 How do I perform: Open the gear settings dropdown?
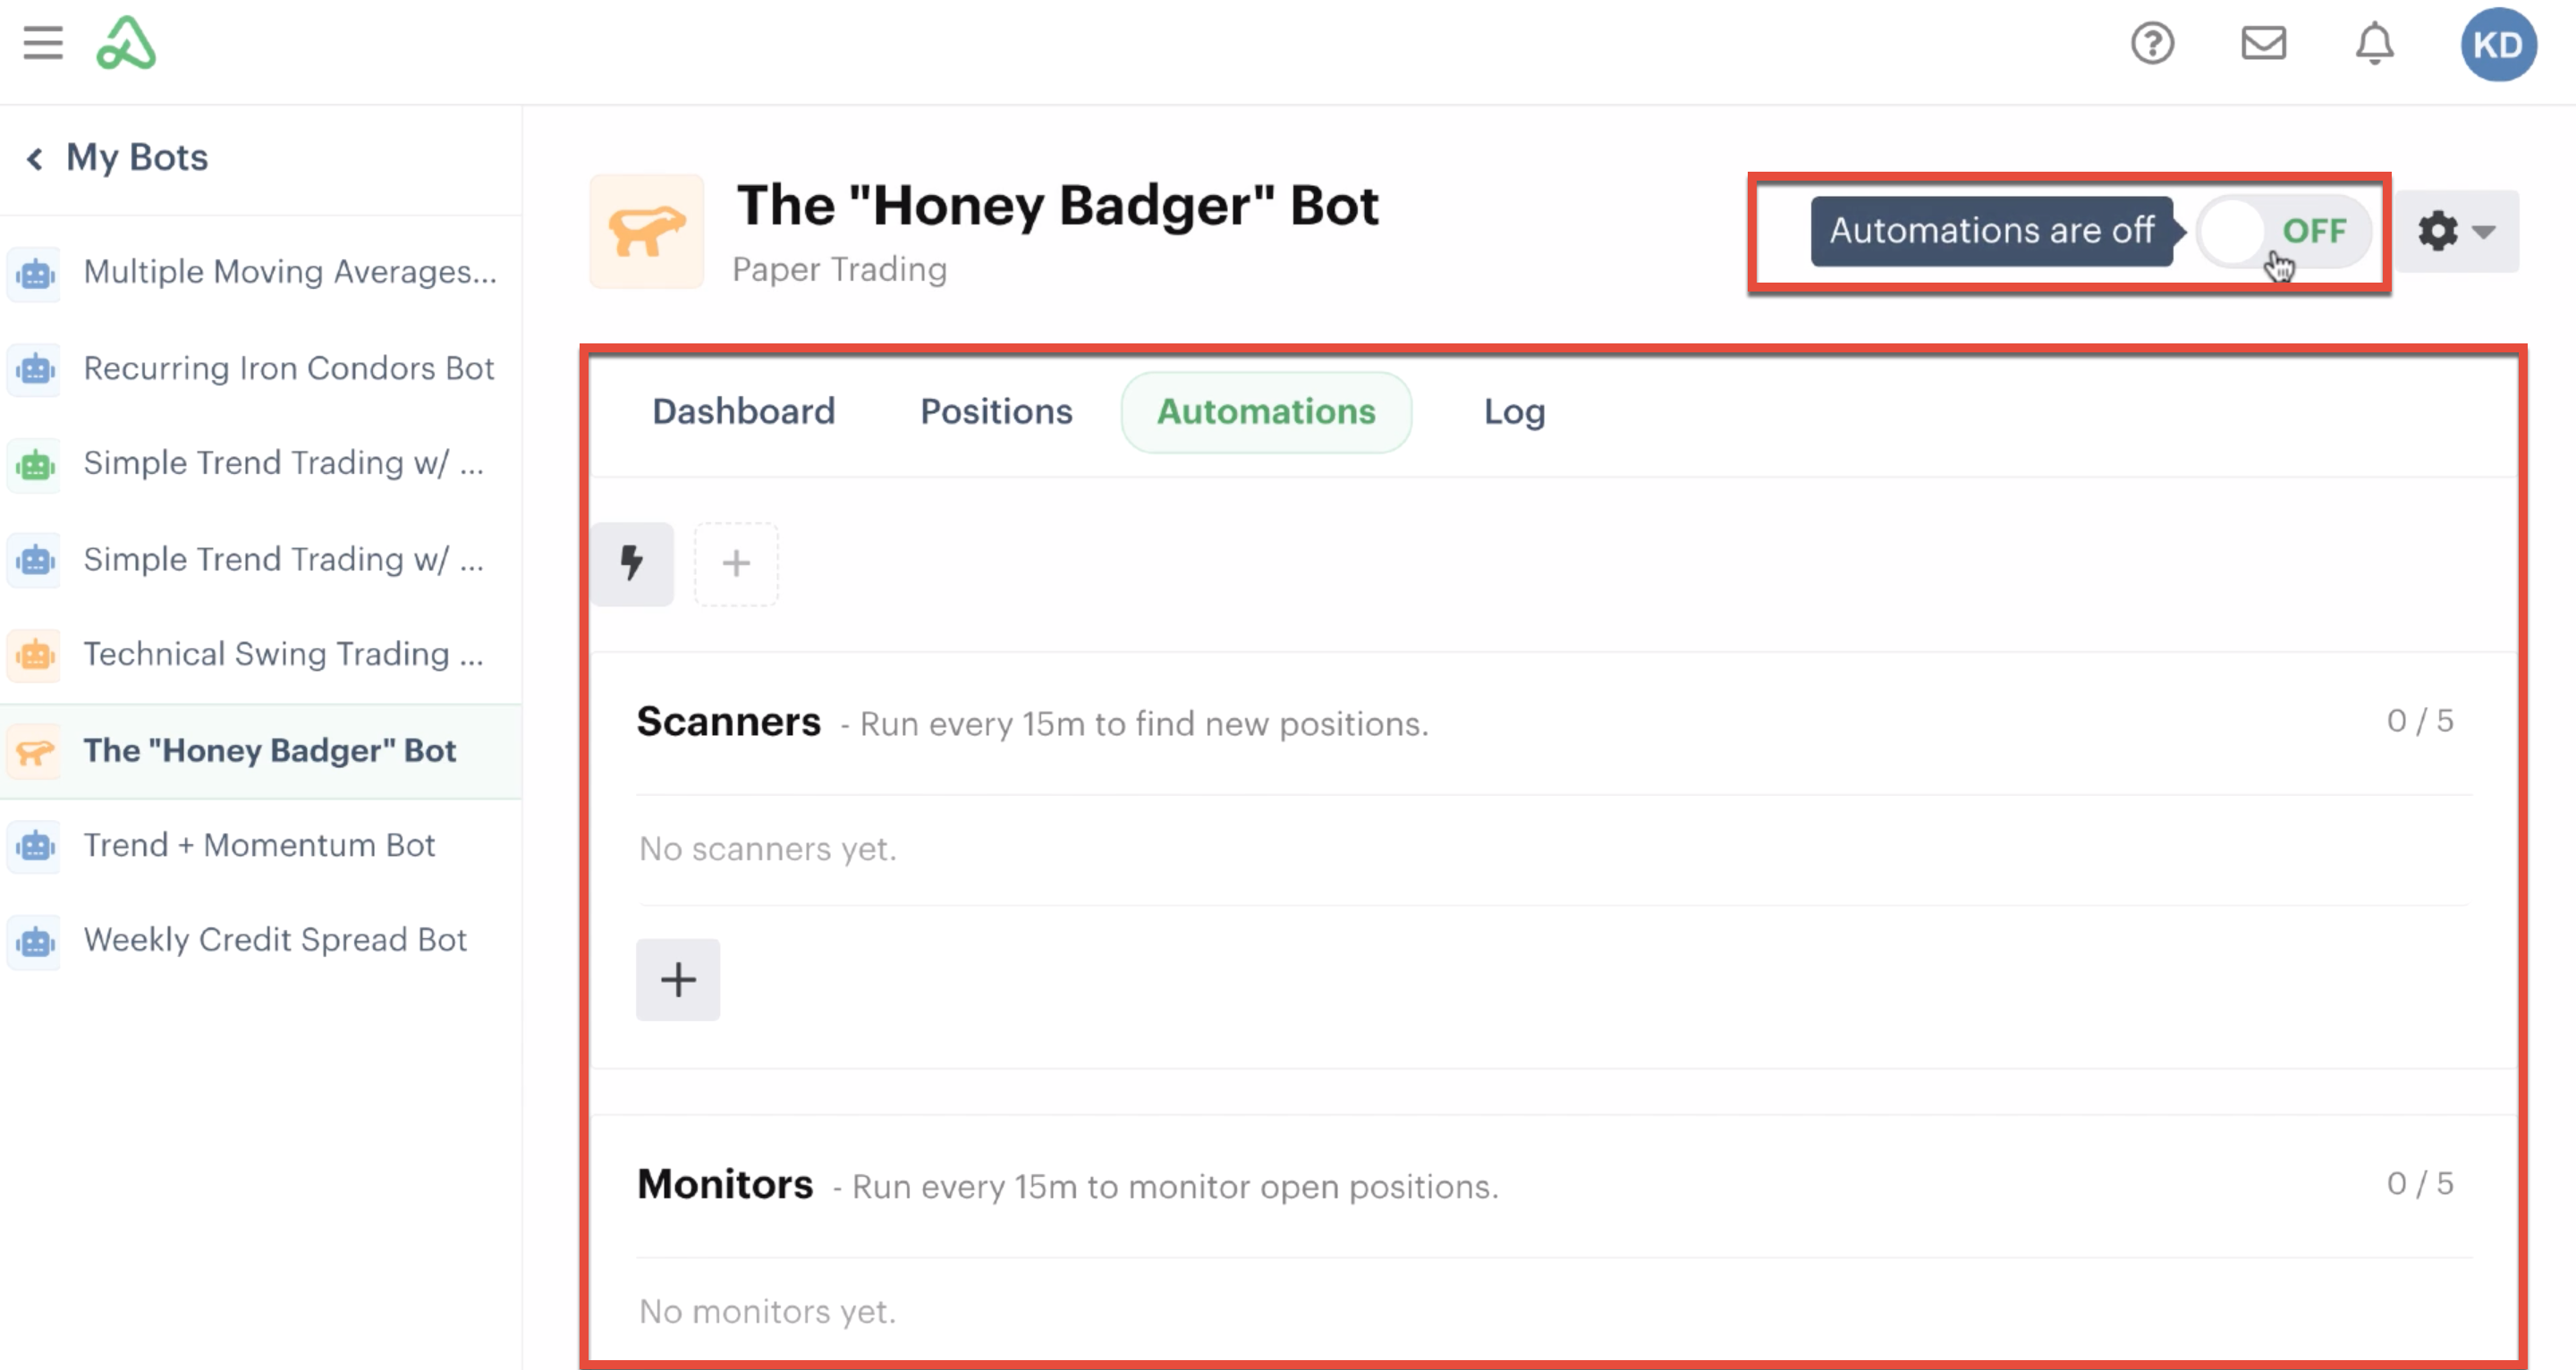point(2456,231)
